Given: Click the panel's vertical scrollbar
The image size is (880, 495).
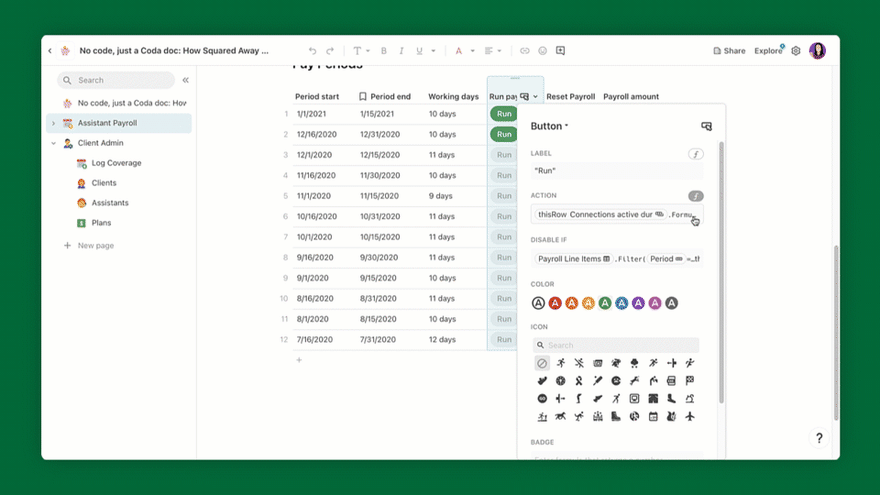Looking at the screenshot, I should click(x=721, y=272).
